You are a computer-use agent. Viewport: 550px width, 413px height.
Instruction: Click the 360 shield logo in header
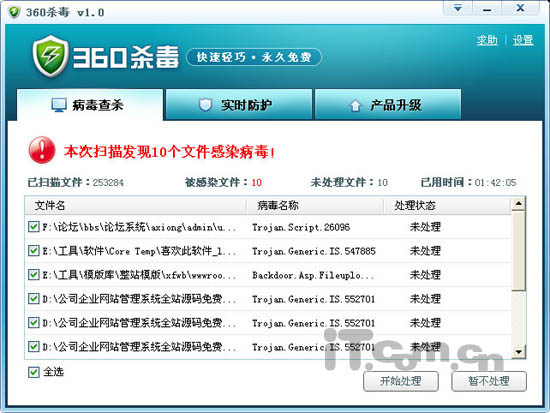point(50,56)
